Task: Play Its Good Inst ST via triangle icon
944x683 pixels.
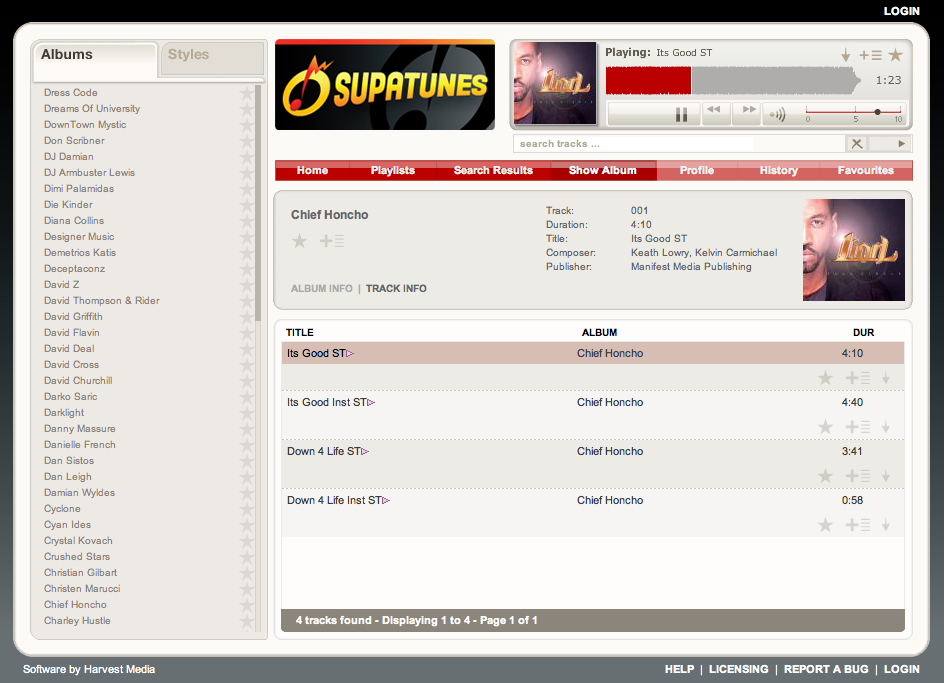Action: (371, 402)
